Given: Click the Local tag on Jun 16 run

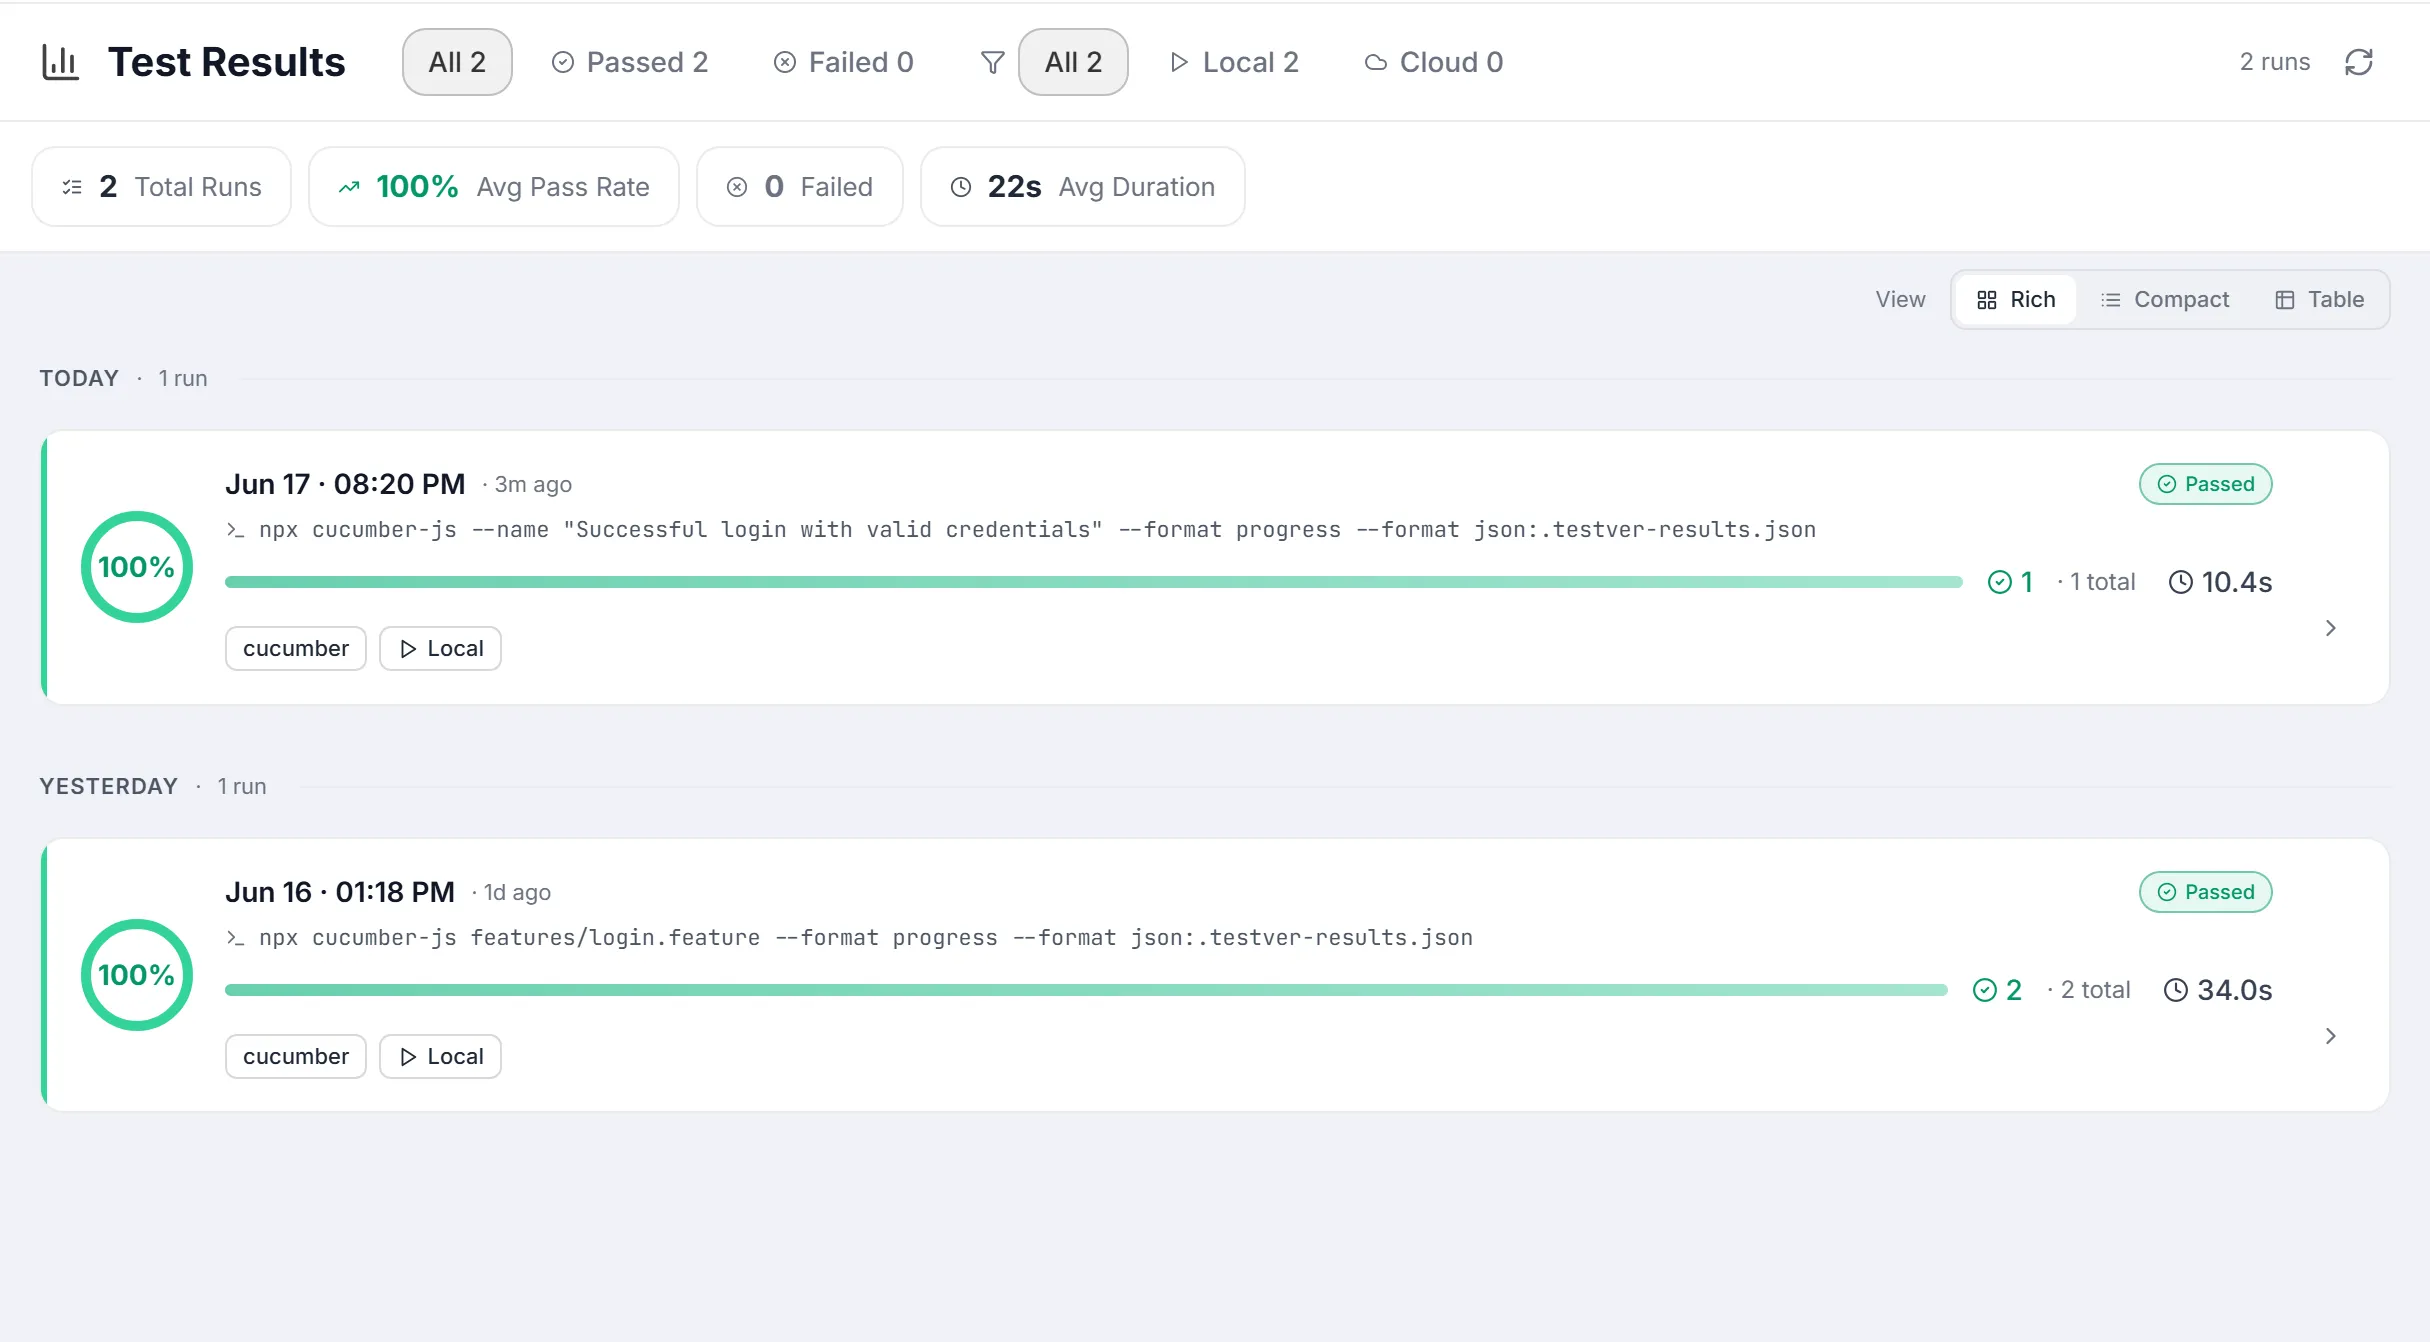Looking at the screenshot, I should point(440,1056).
